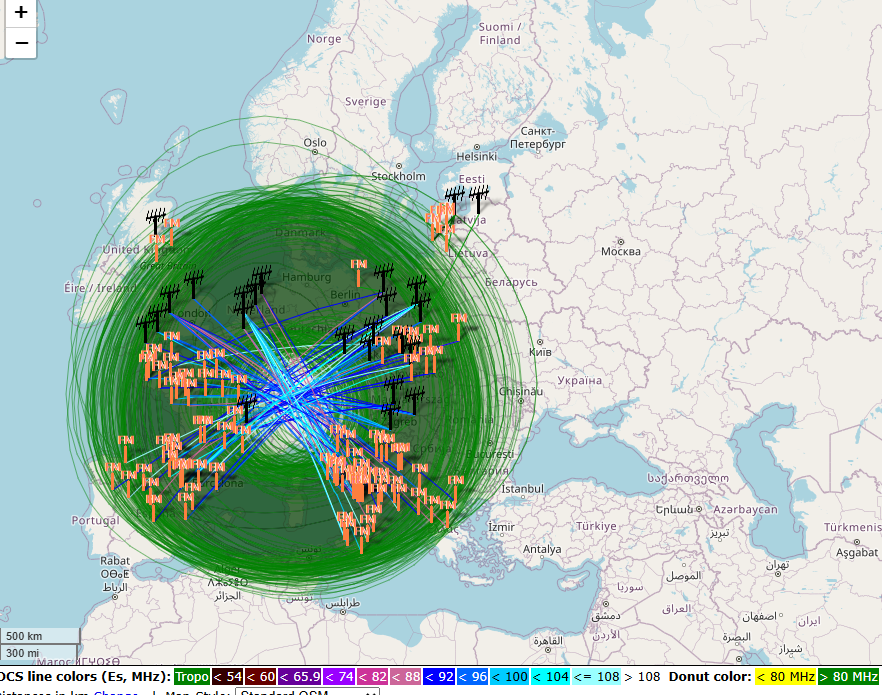The width and height of the screenshot is (882, 695).
Task: Click yellow '< 80 MHz' donut color swatch
Action: (785, 676)
